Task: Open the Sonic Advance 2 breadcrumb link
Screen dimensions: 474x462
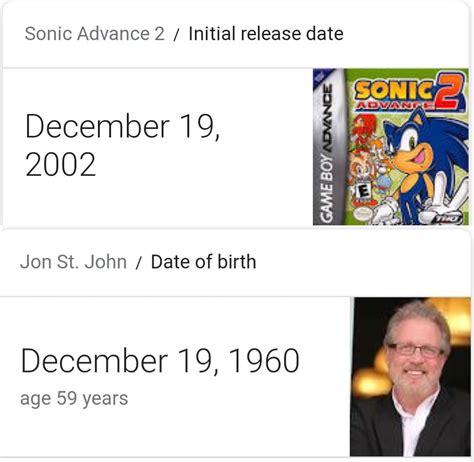Action: [x=95, y=34]
